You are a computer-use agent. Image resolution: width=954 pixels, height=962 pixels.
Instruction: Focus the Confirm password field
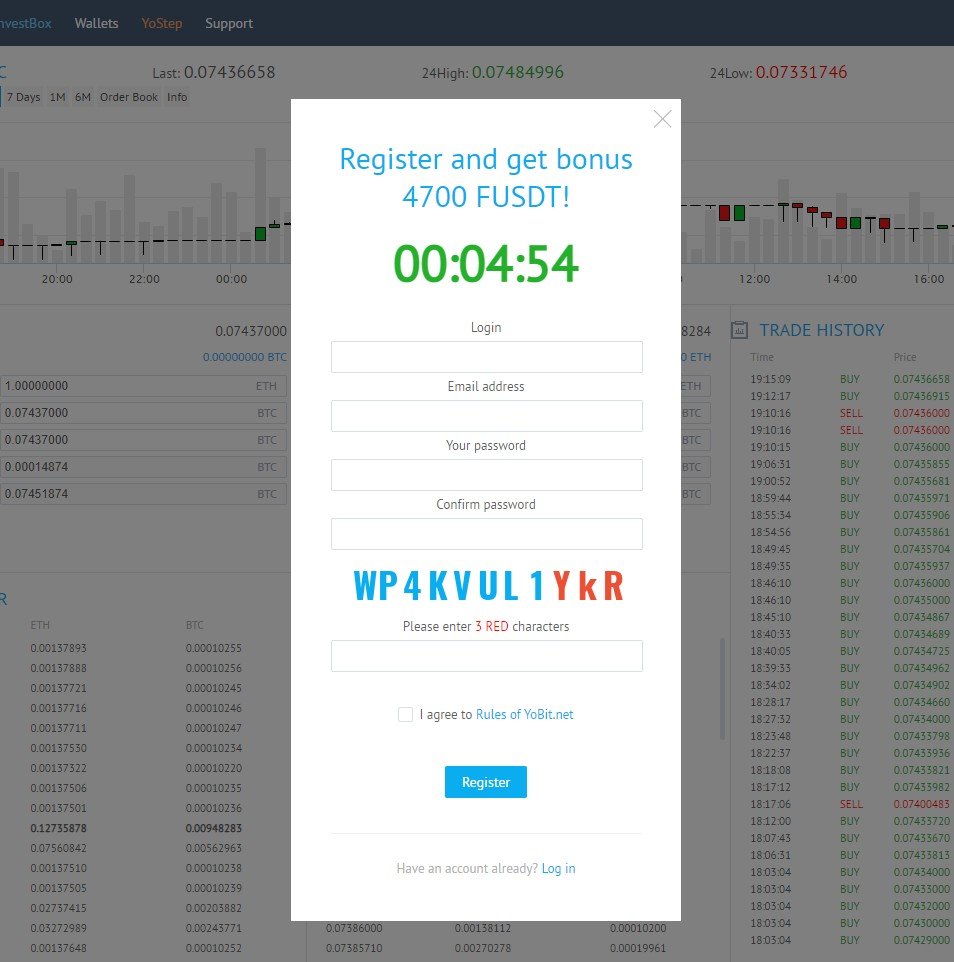pyautogui.click(x=487, y=534)
